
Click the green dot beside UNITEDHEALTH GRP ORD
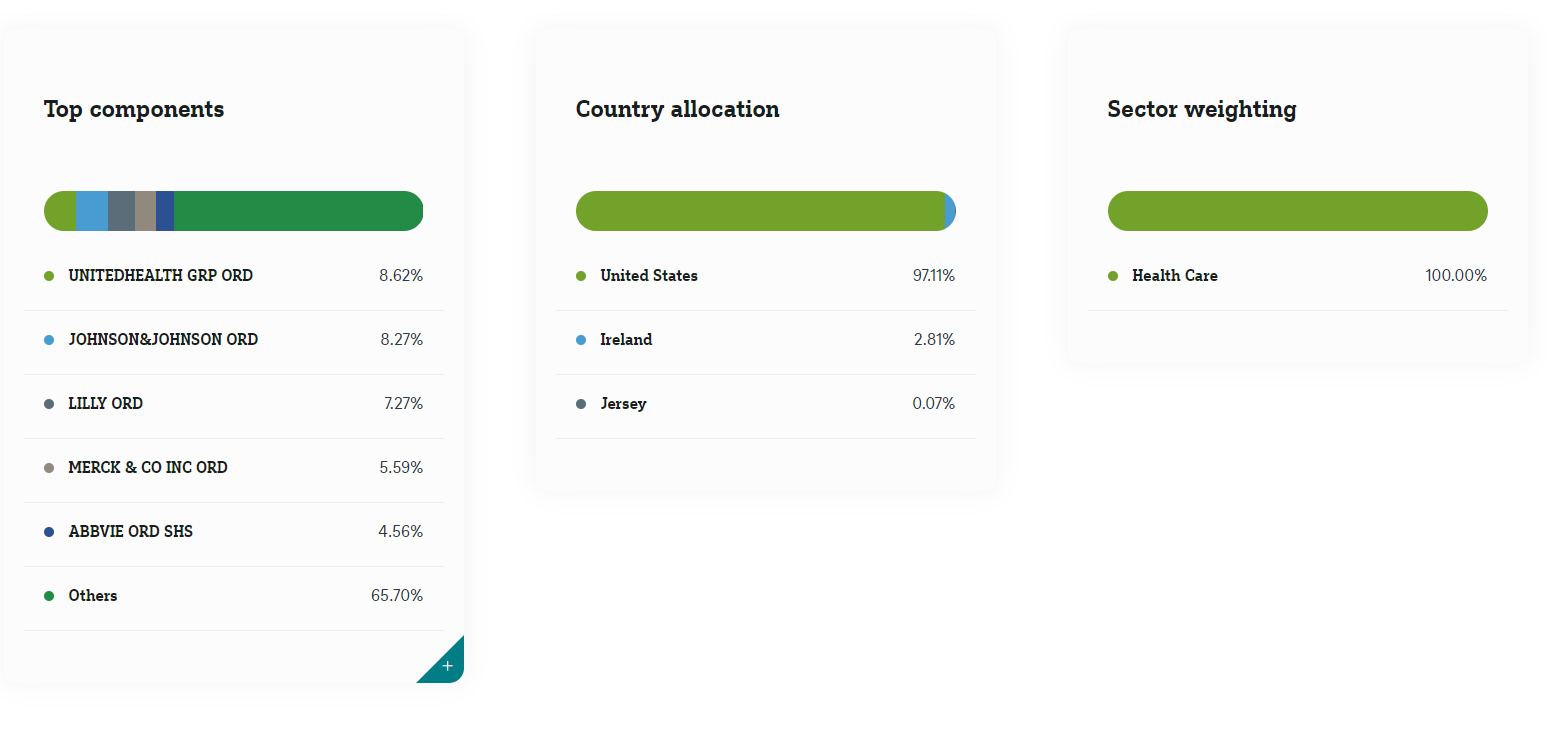[49, 276]
